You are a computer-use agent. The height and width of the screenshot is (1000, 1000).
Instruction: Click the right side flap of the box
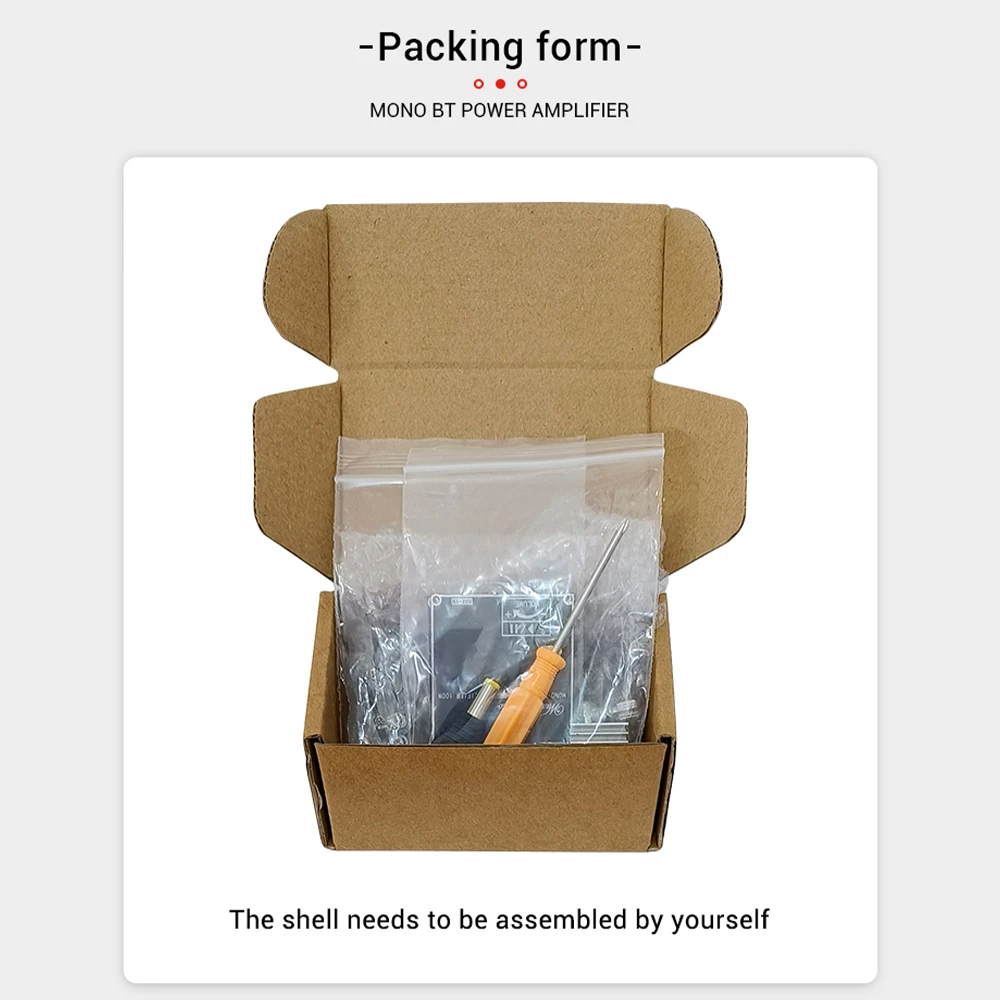[702, 482]
